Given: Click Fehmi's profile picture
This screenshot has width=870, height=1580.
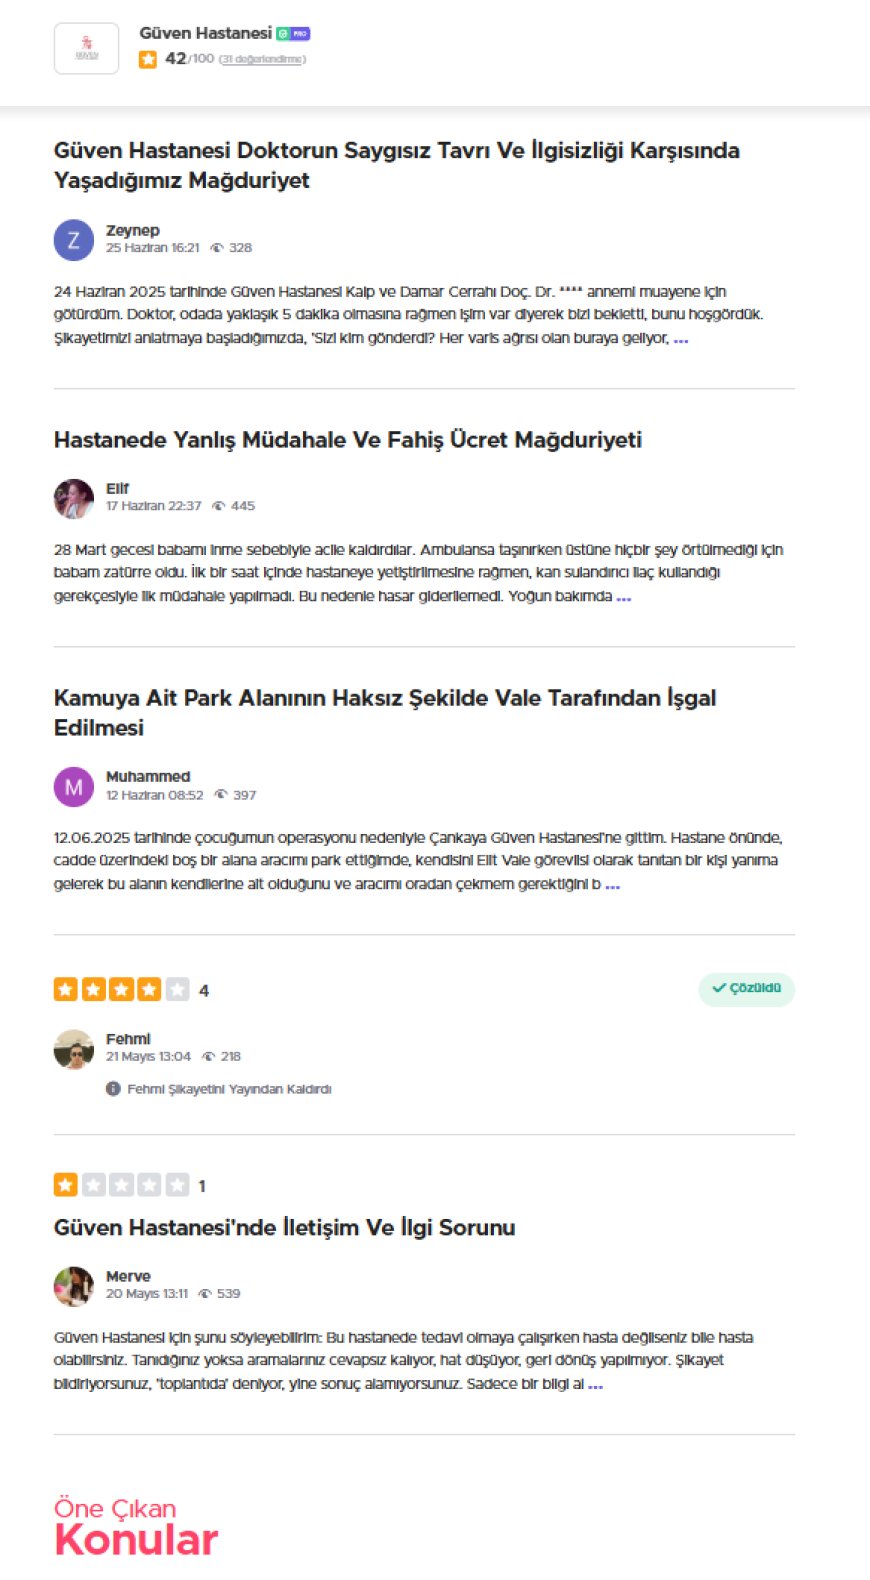Looking at the screenshot, I should 73,1049.
